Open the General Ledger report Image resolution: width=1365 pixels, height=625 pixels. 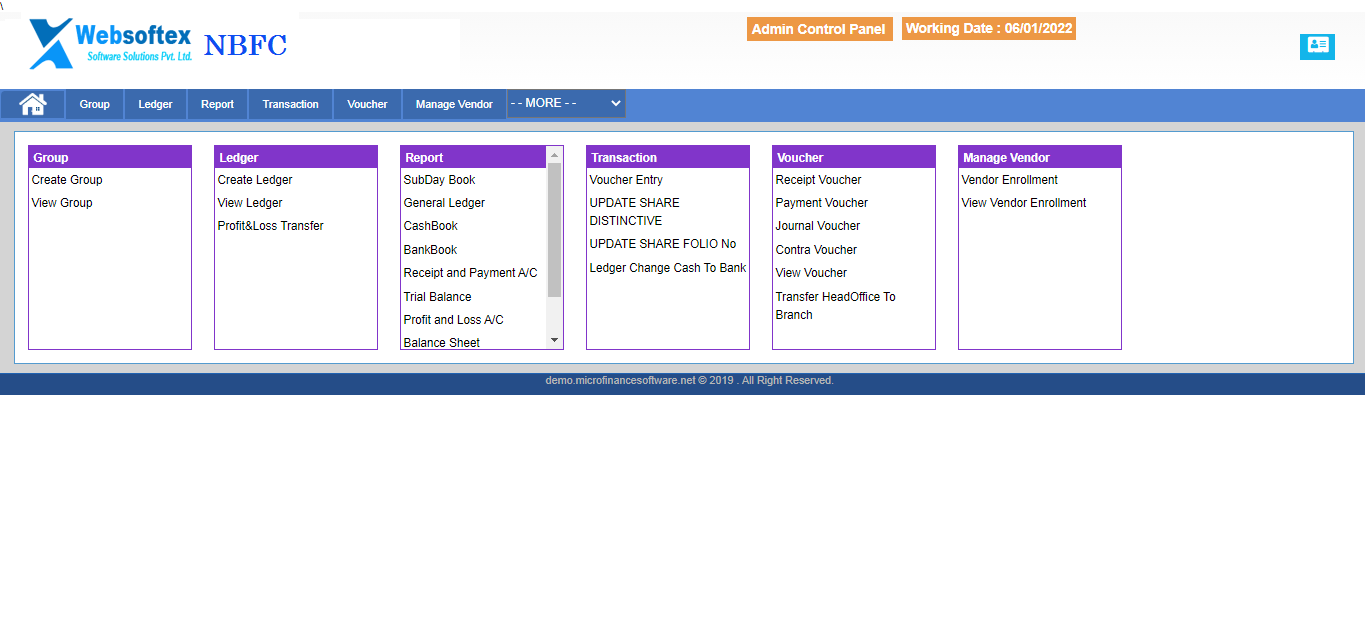click(444, 203)
